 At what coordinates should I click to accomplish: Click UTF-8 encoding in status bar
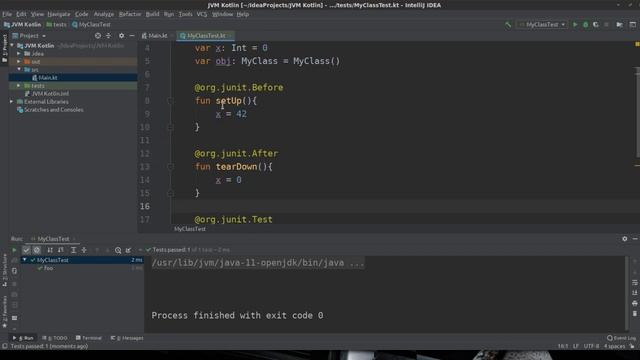591,346
